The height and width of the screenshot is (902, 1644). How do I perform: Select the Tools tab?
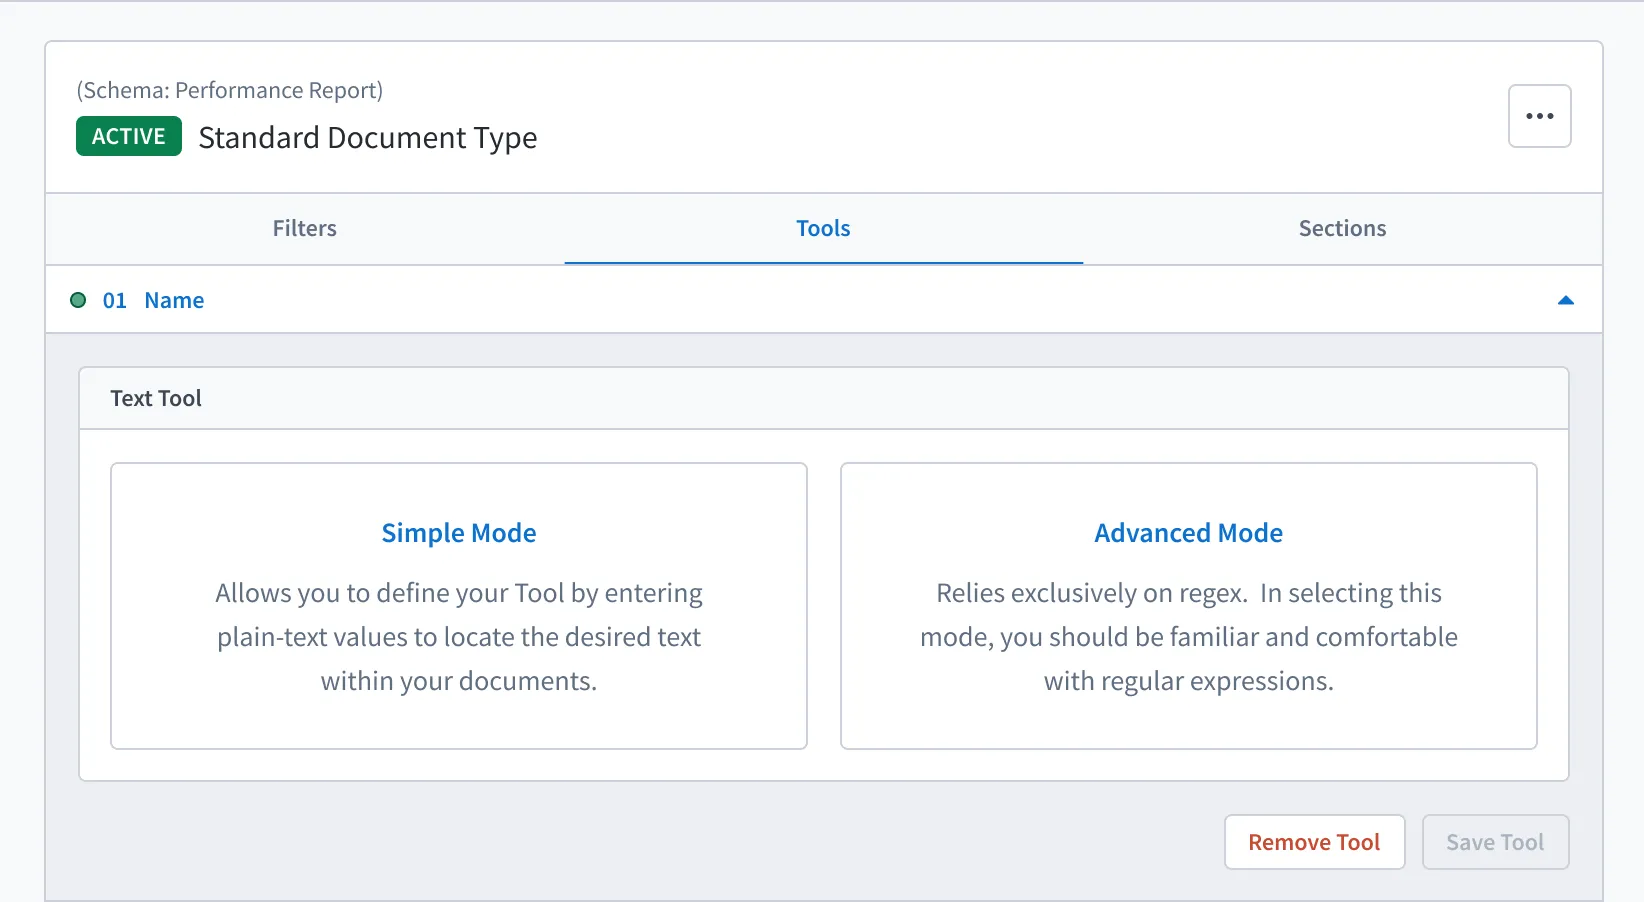click(x=823, y=228)
